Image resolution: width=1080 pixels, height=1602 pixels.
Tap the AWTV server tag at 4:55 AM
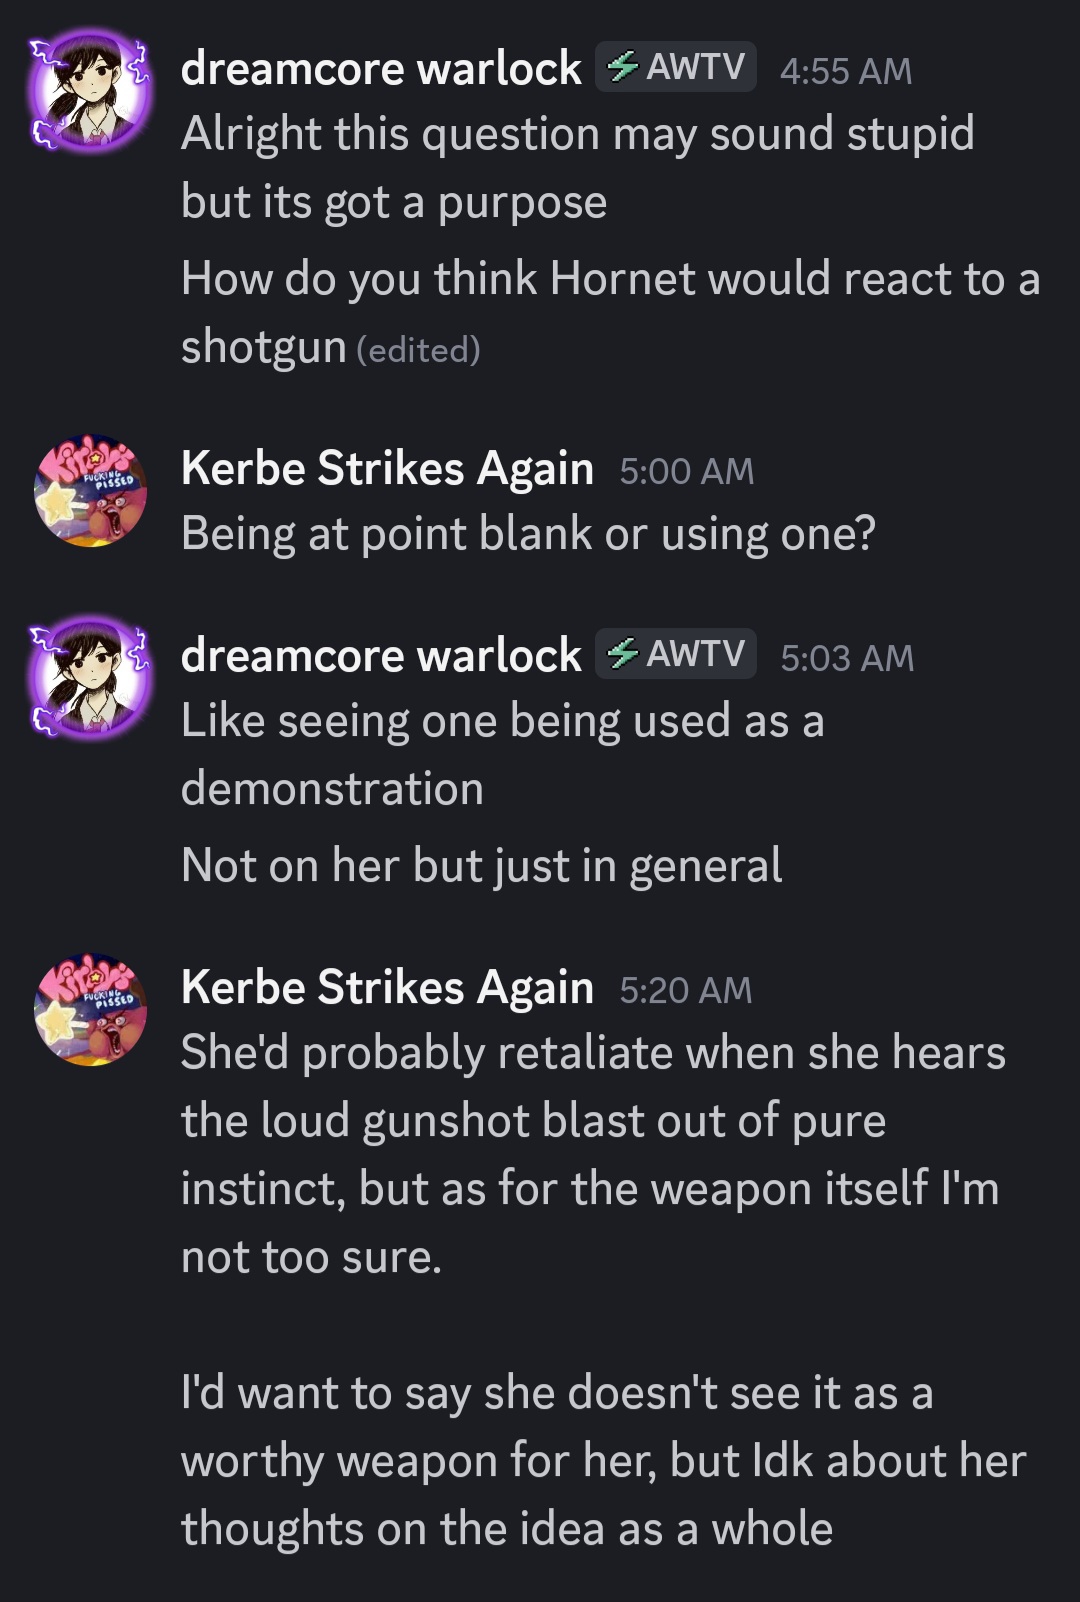tap(676, 67)
